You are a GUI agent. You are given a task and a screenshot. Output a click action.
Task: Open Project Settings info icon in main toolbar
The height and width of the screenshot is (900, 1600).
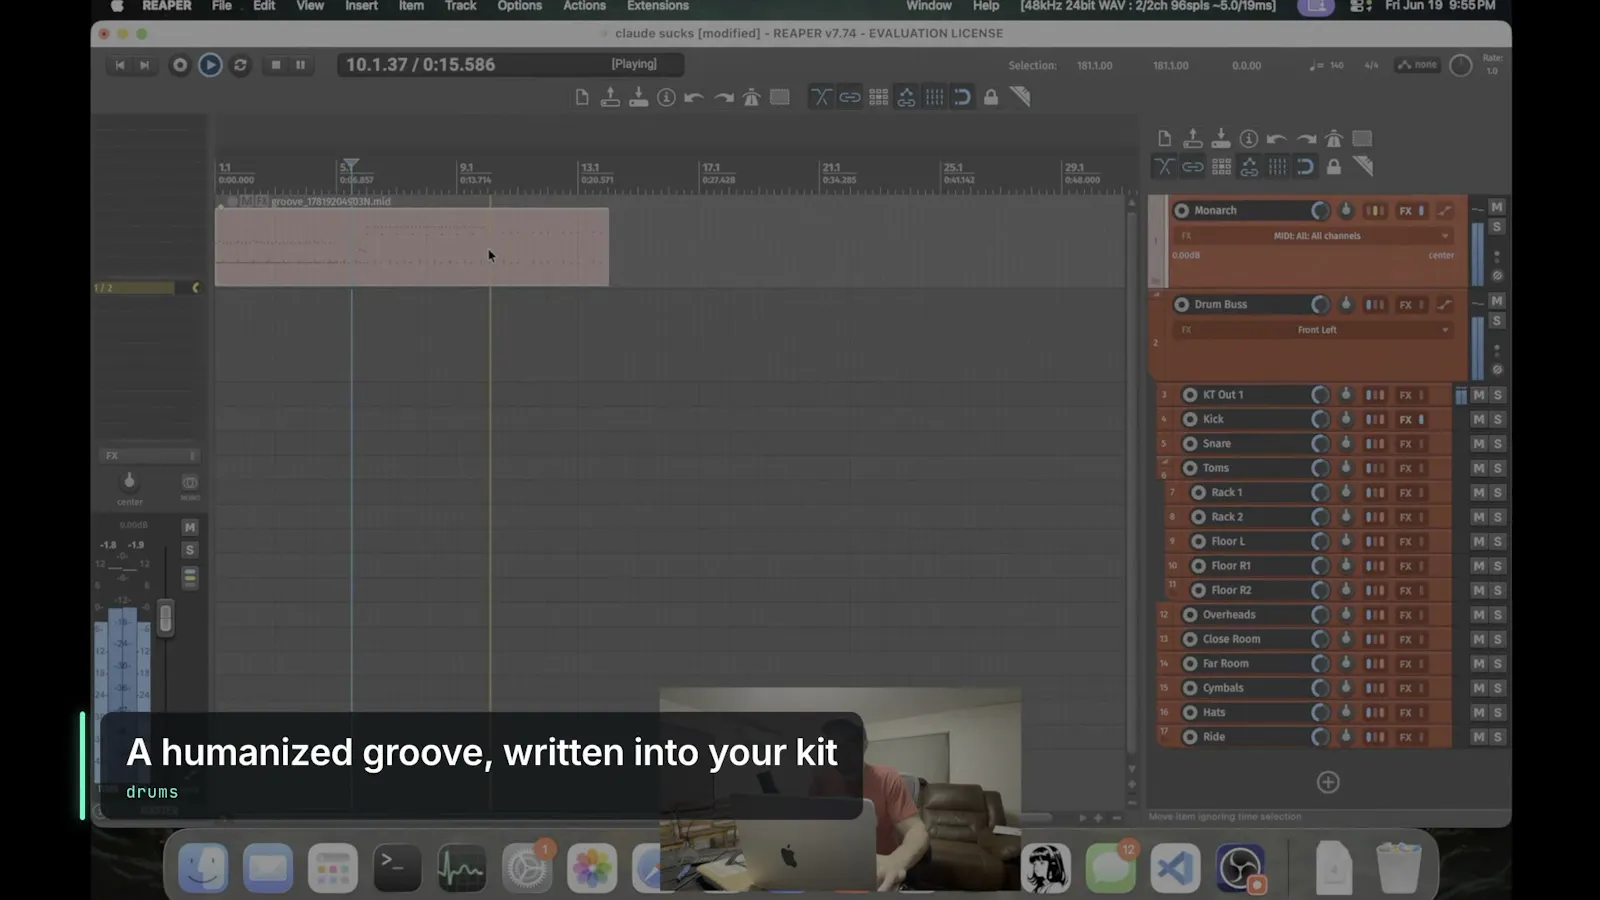point(666,97)
